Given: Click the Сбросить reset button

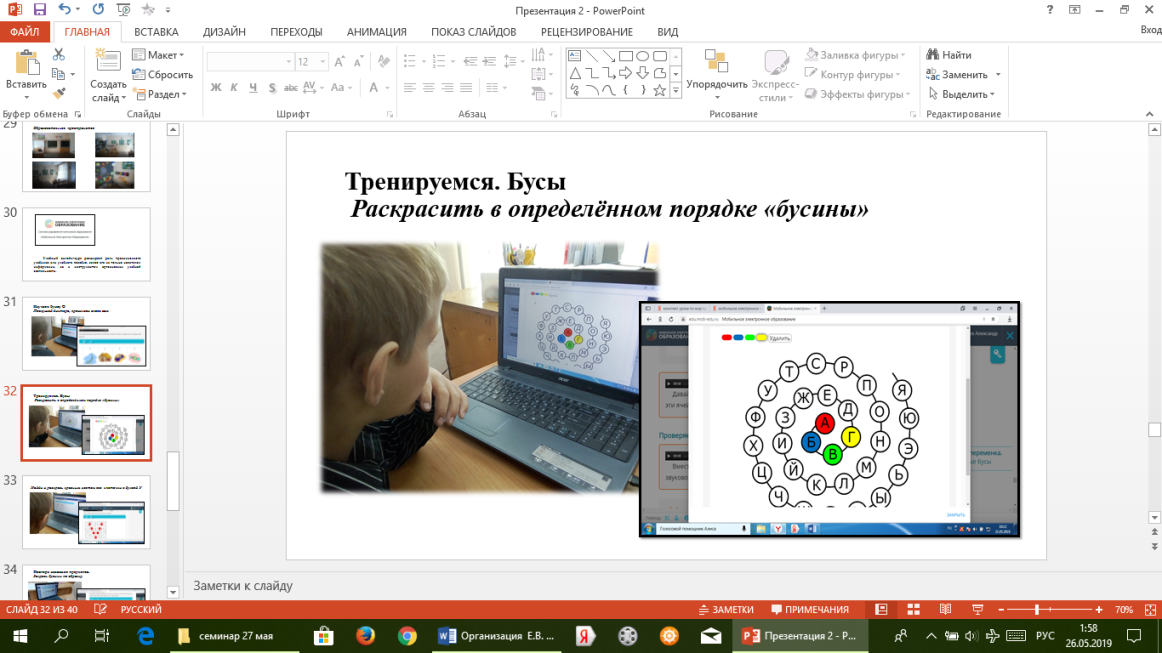Looking at the screenshot, I should [163, 75].
